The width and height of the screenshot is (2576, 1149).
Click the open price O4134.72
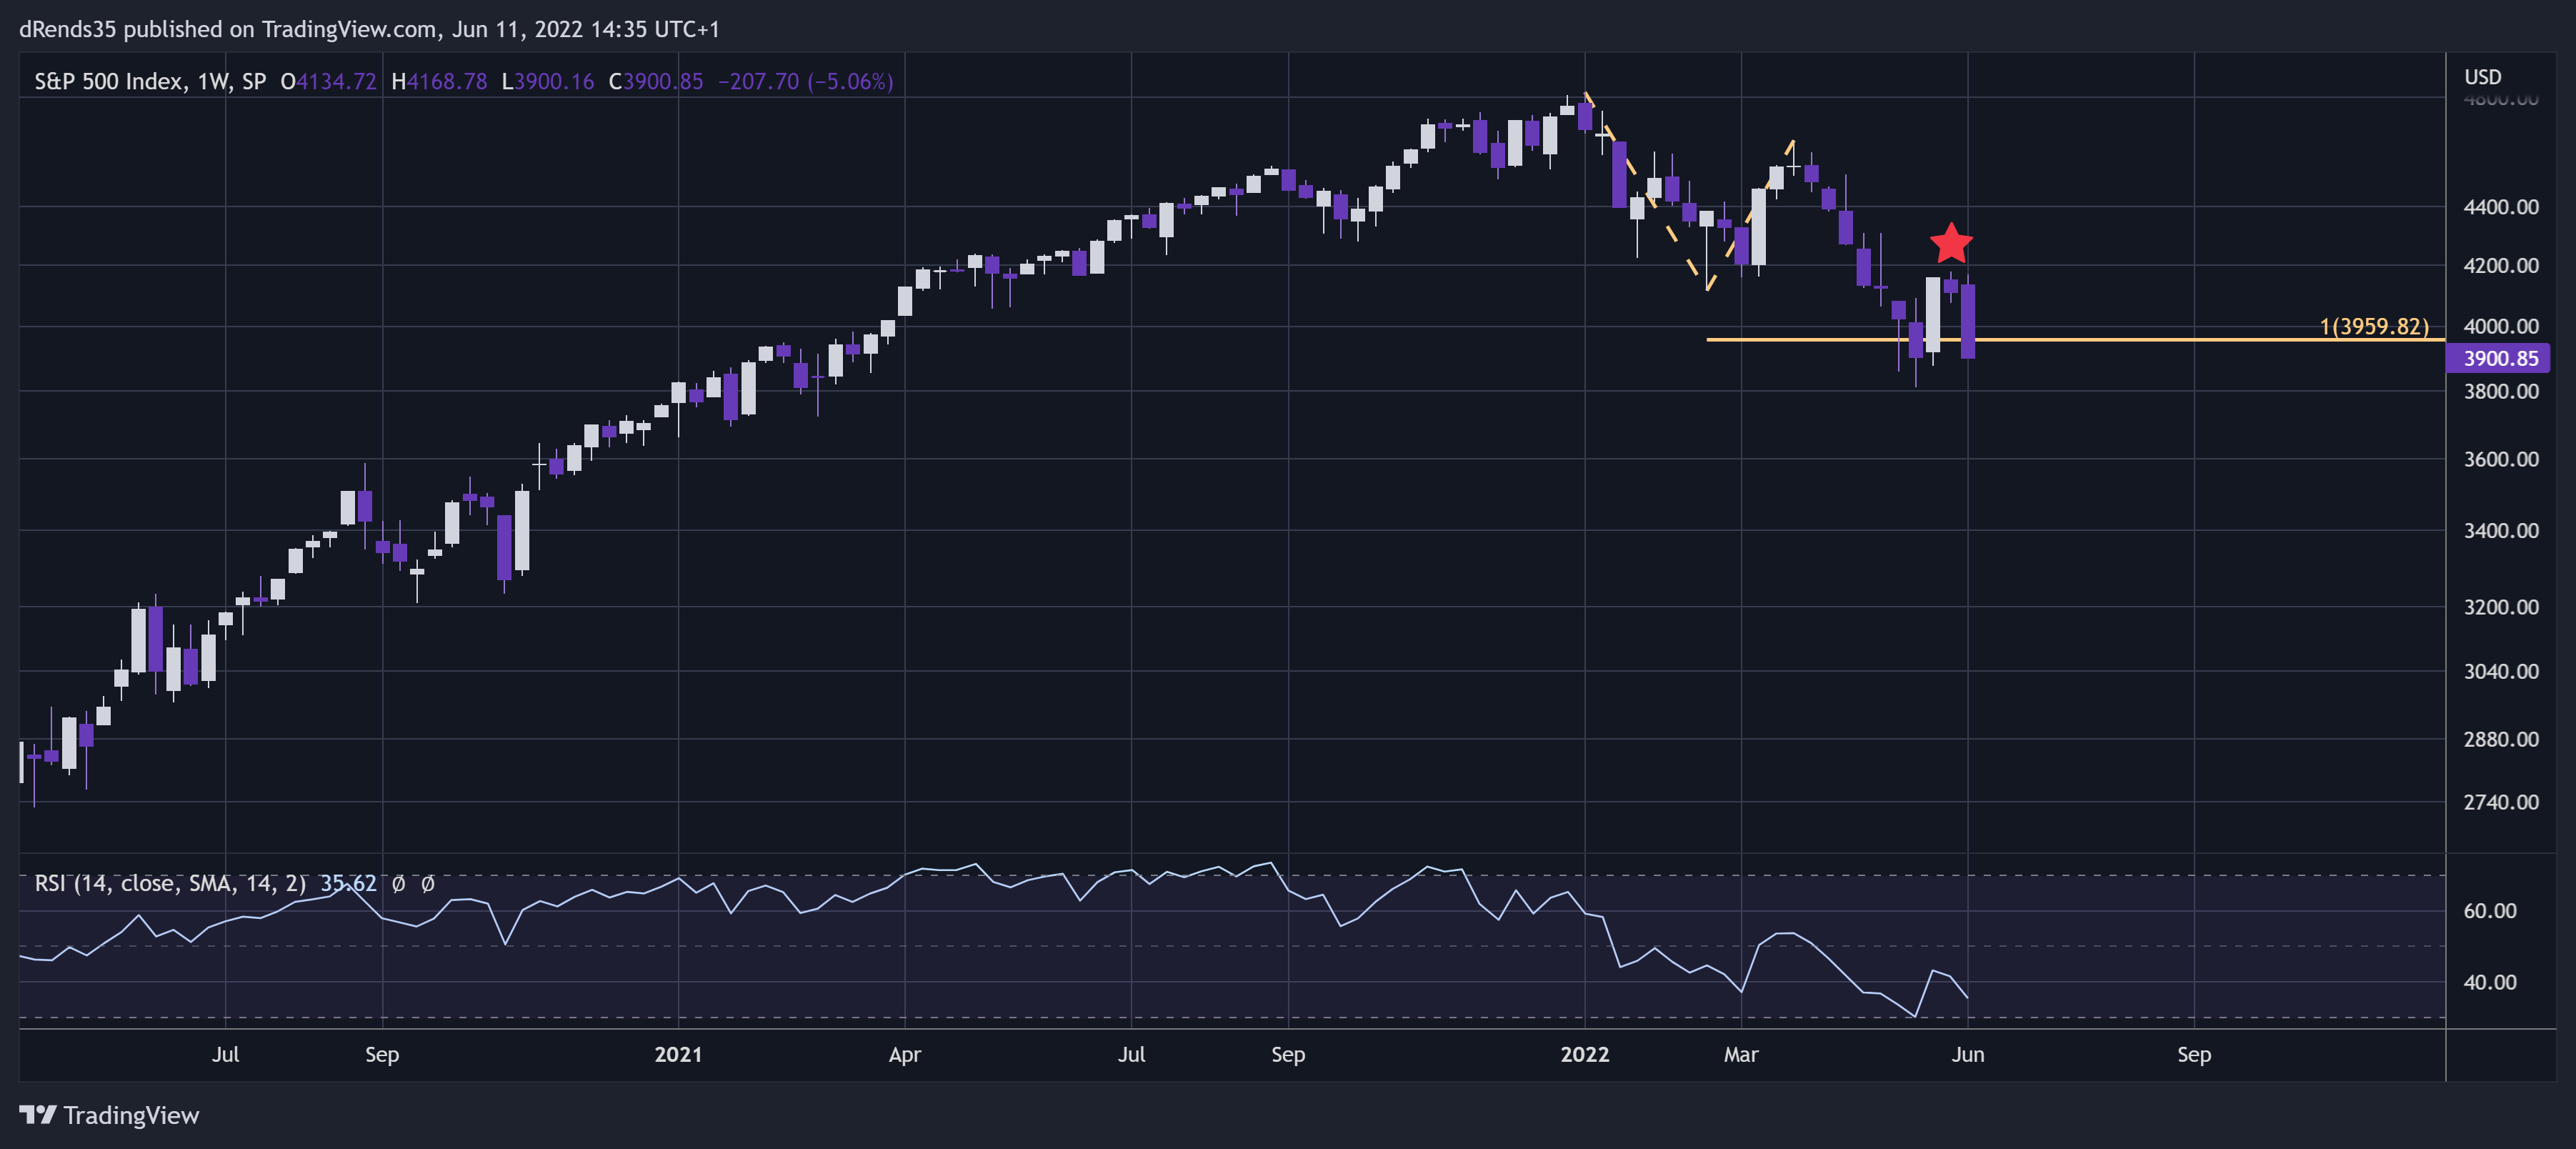328,82
